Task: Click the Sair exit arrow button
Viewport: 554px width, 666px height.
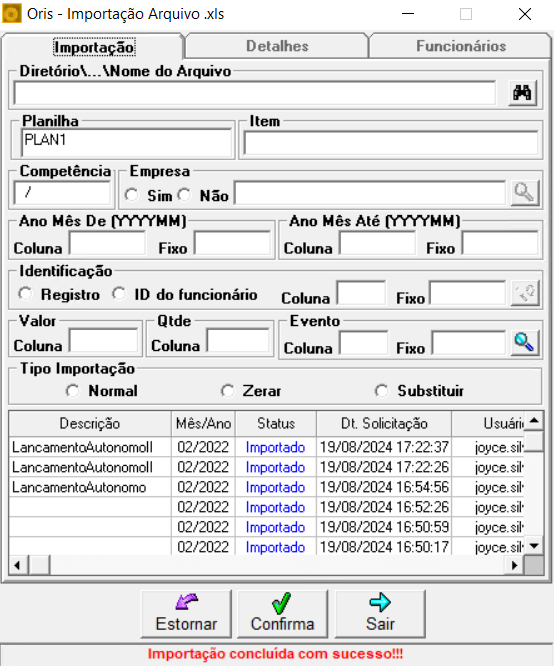Action: pyautogui.click(x=380, y=614)
